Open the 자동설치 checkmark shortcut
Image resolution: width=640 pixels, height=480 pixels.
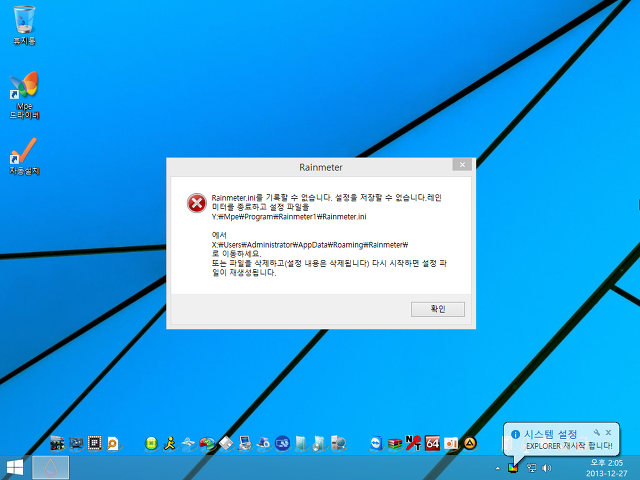[24, 157]
